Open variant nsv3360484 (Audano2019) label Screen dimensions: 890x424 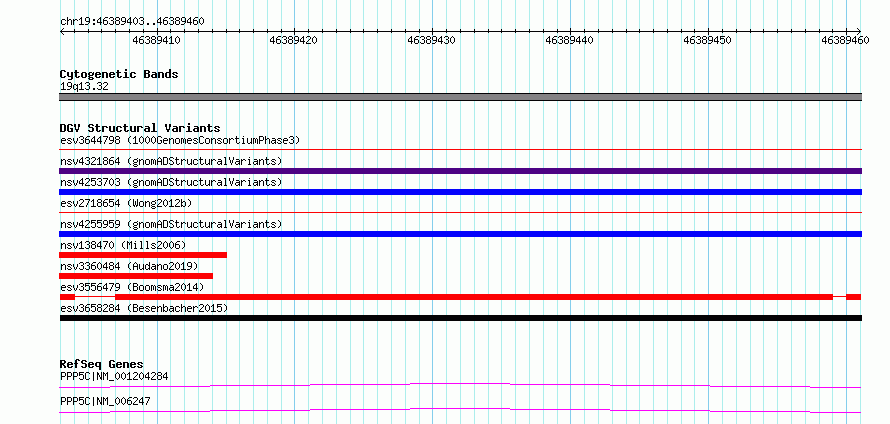(x=129, y=266)
